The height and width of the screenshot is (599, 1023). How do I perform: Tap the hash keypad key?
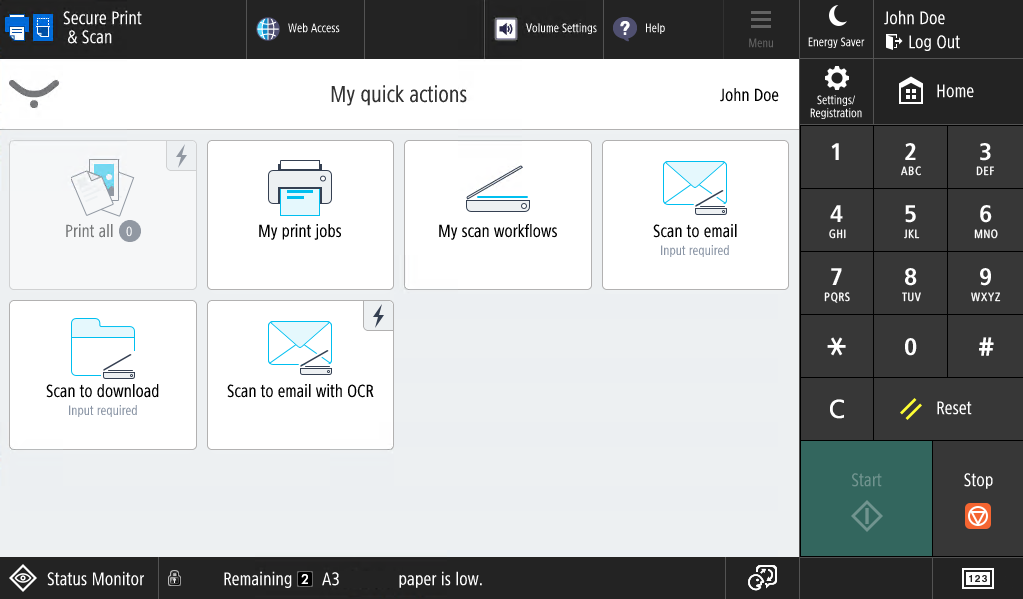985,346
